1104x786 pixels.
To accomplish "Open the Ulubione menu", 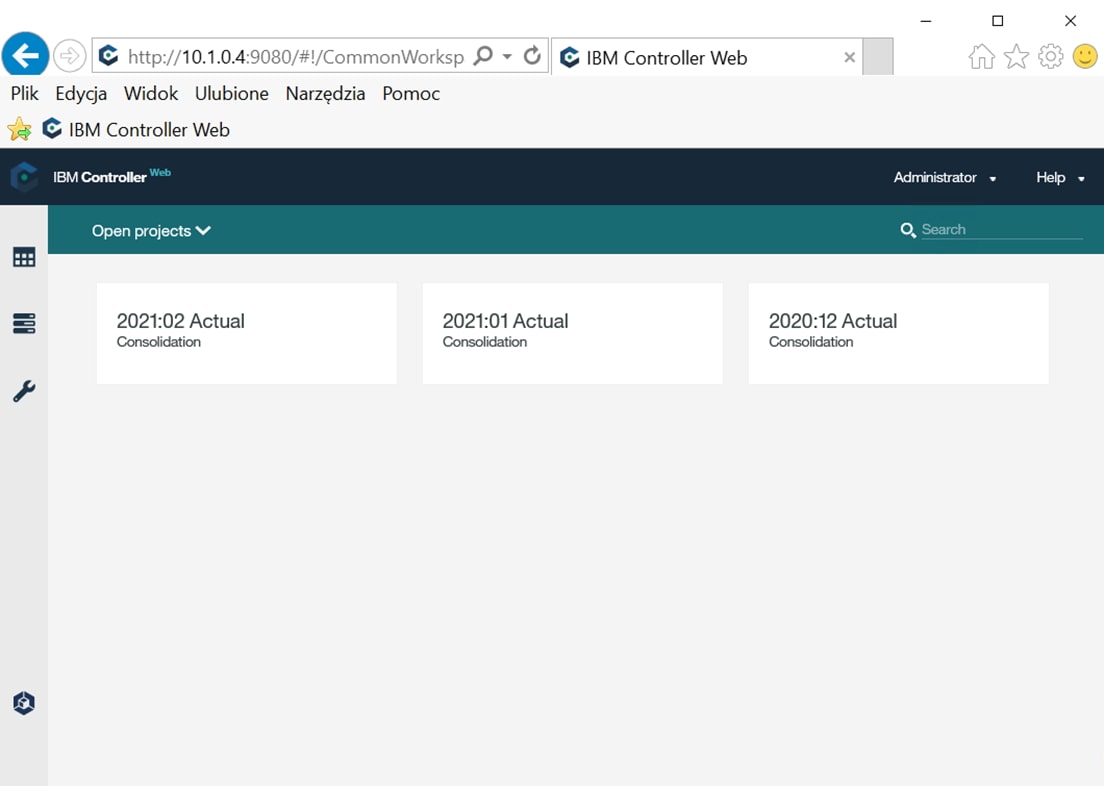I will (231, 94).
